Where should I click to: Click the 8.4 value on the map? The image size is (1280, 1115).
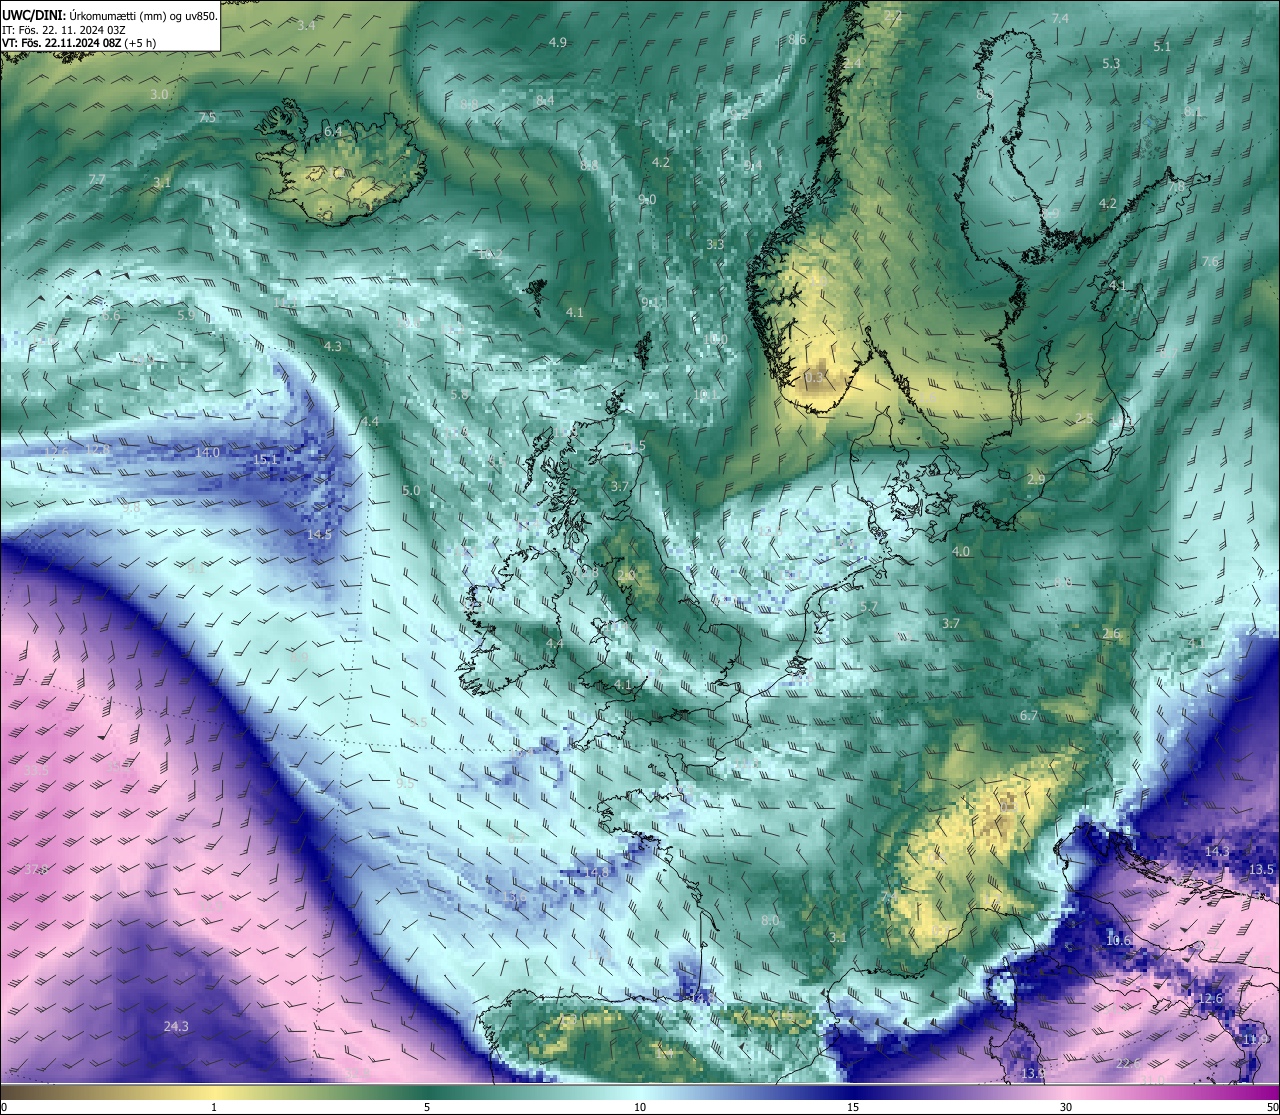(544, 101)
